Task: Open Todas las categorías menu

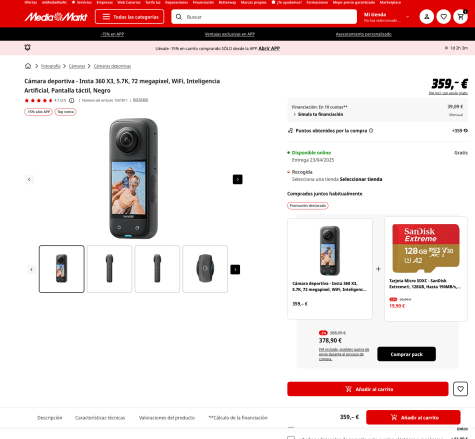Action: coord(129,17)
